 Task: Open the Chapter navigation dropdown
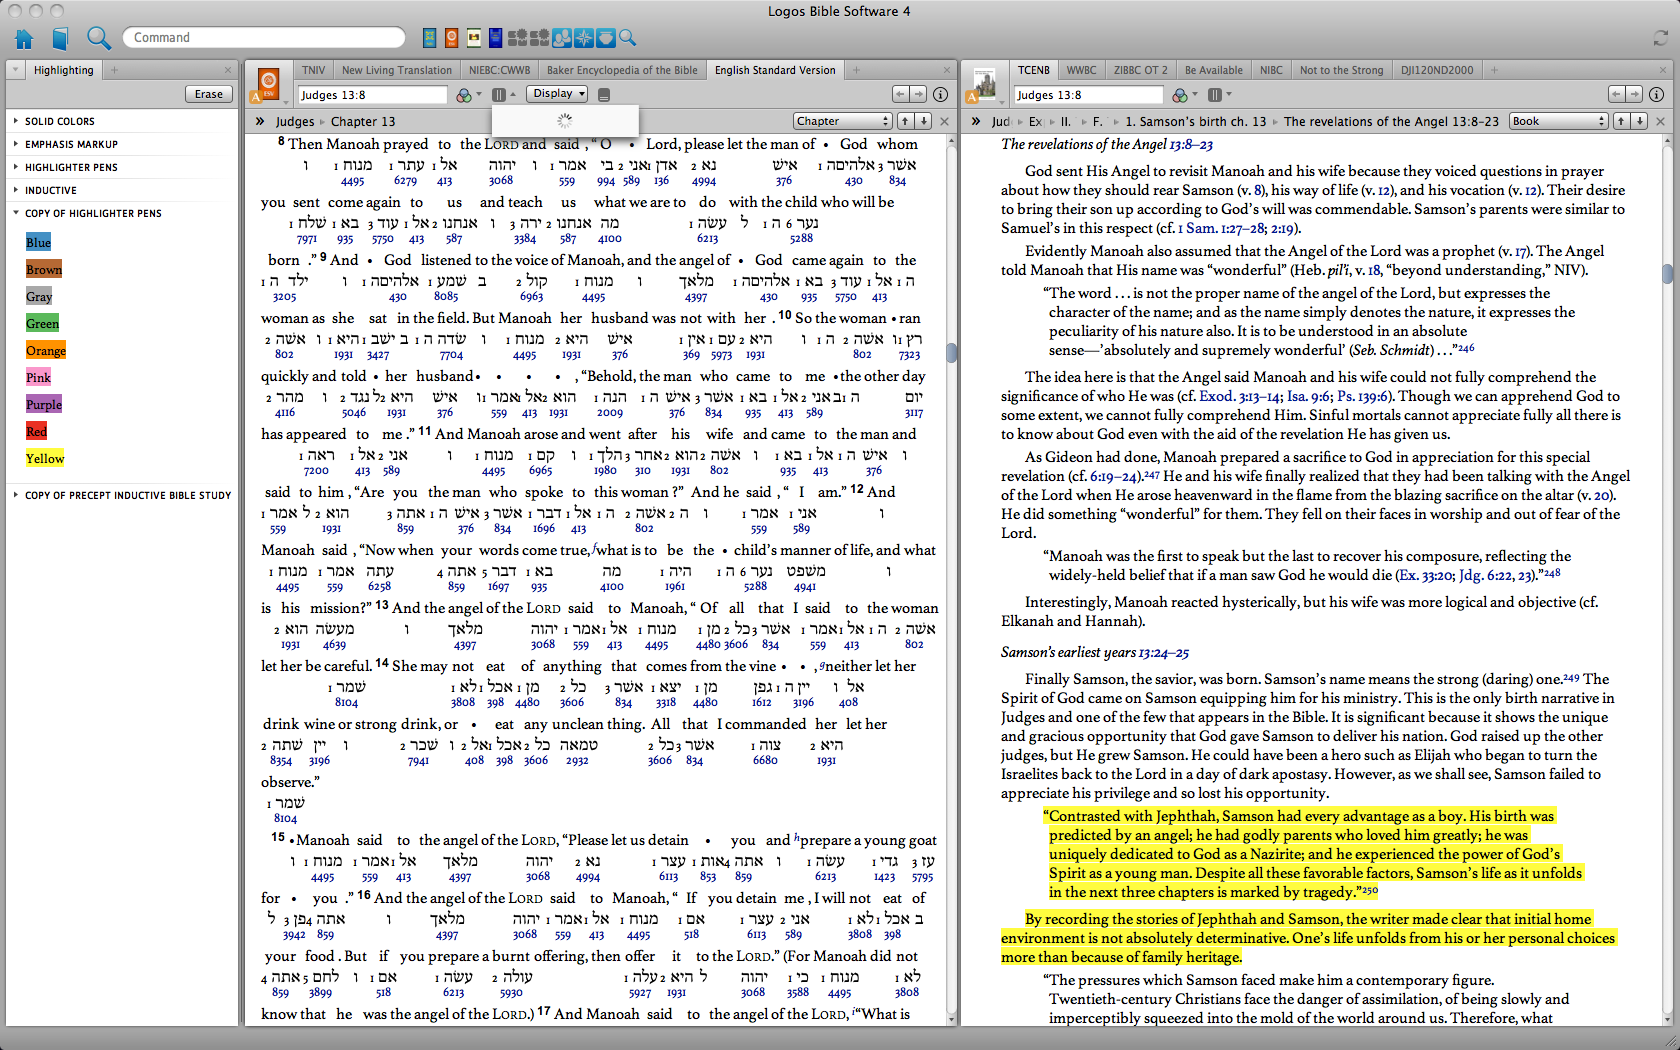(842, 121)
